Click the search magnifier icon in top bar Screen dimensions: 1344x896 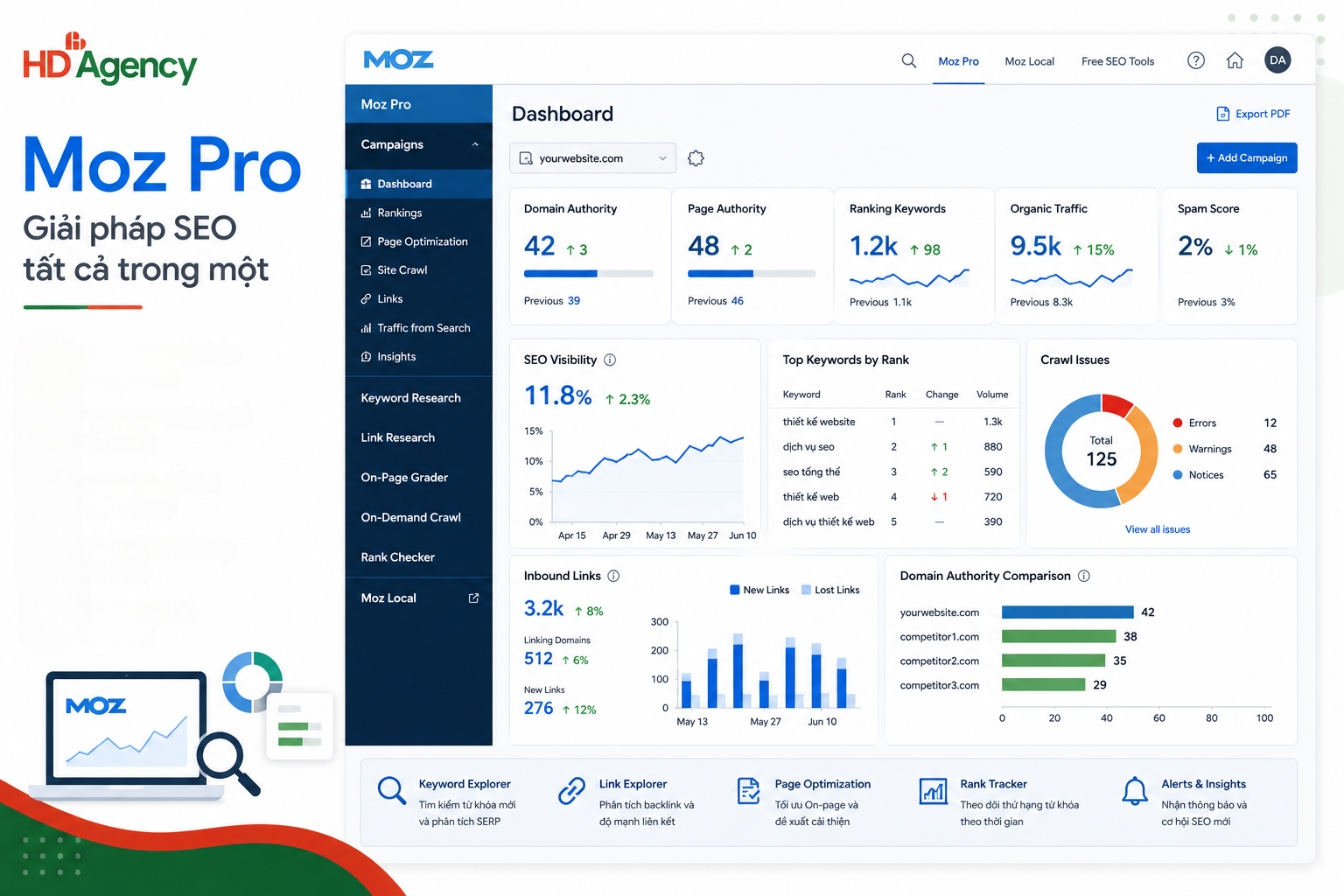click(x=909, y=60)
